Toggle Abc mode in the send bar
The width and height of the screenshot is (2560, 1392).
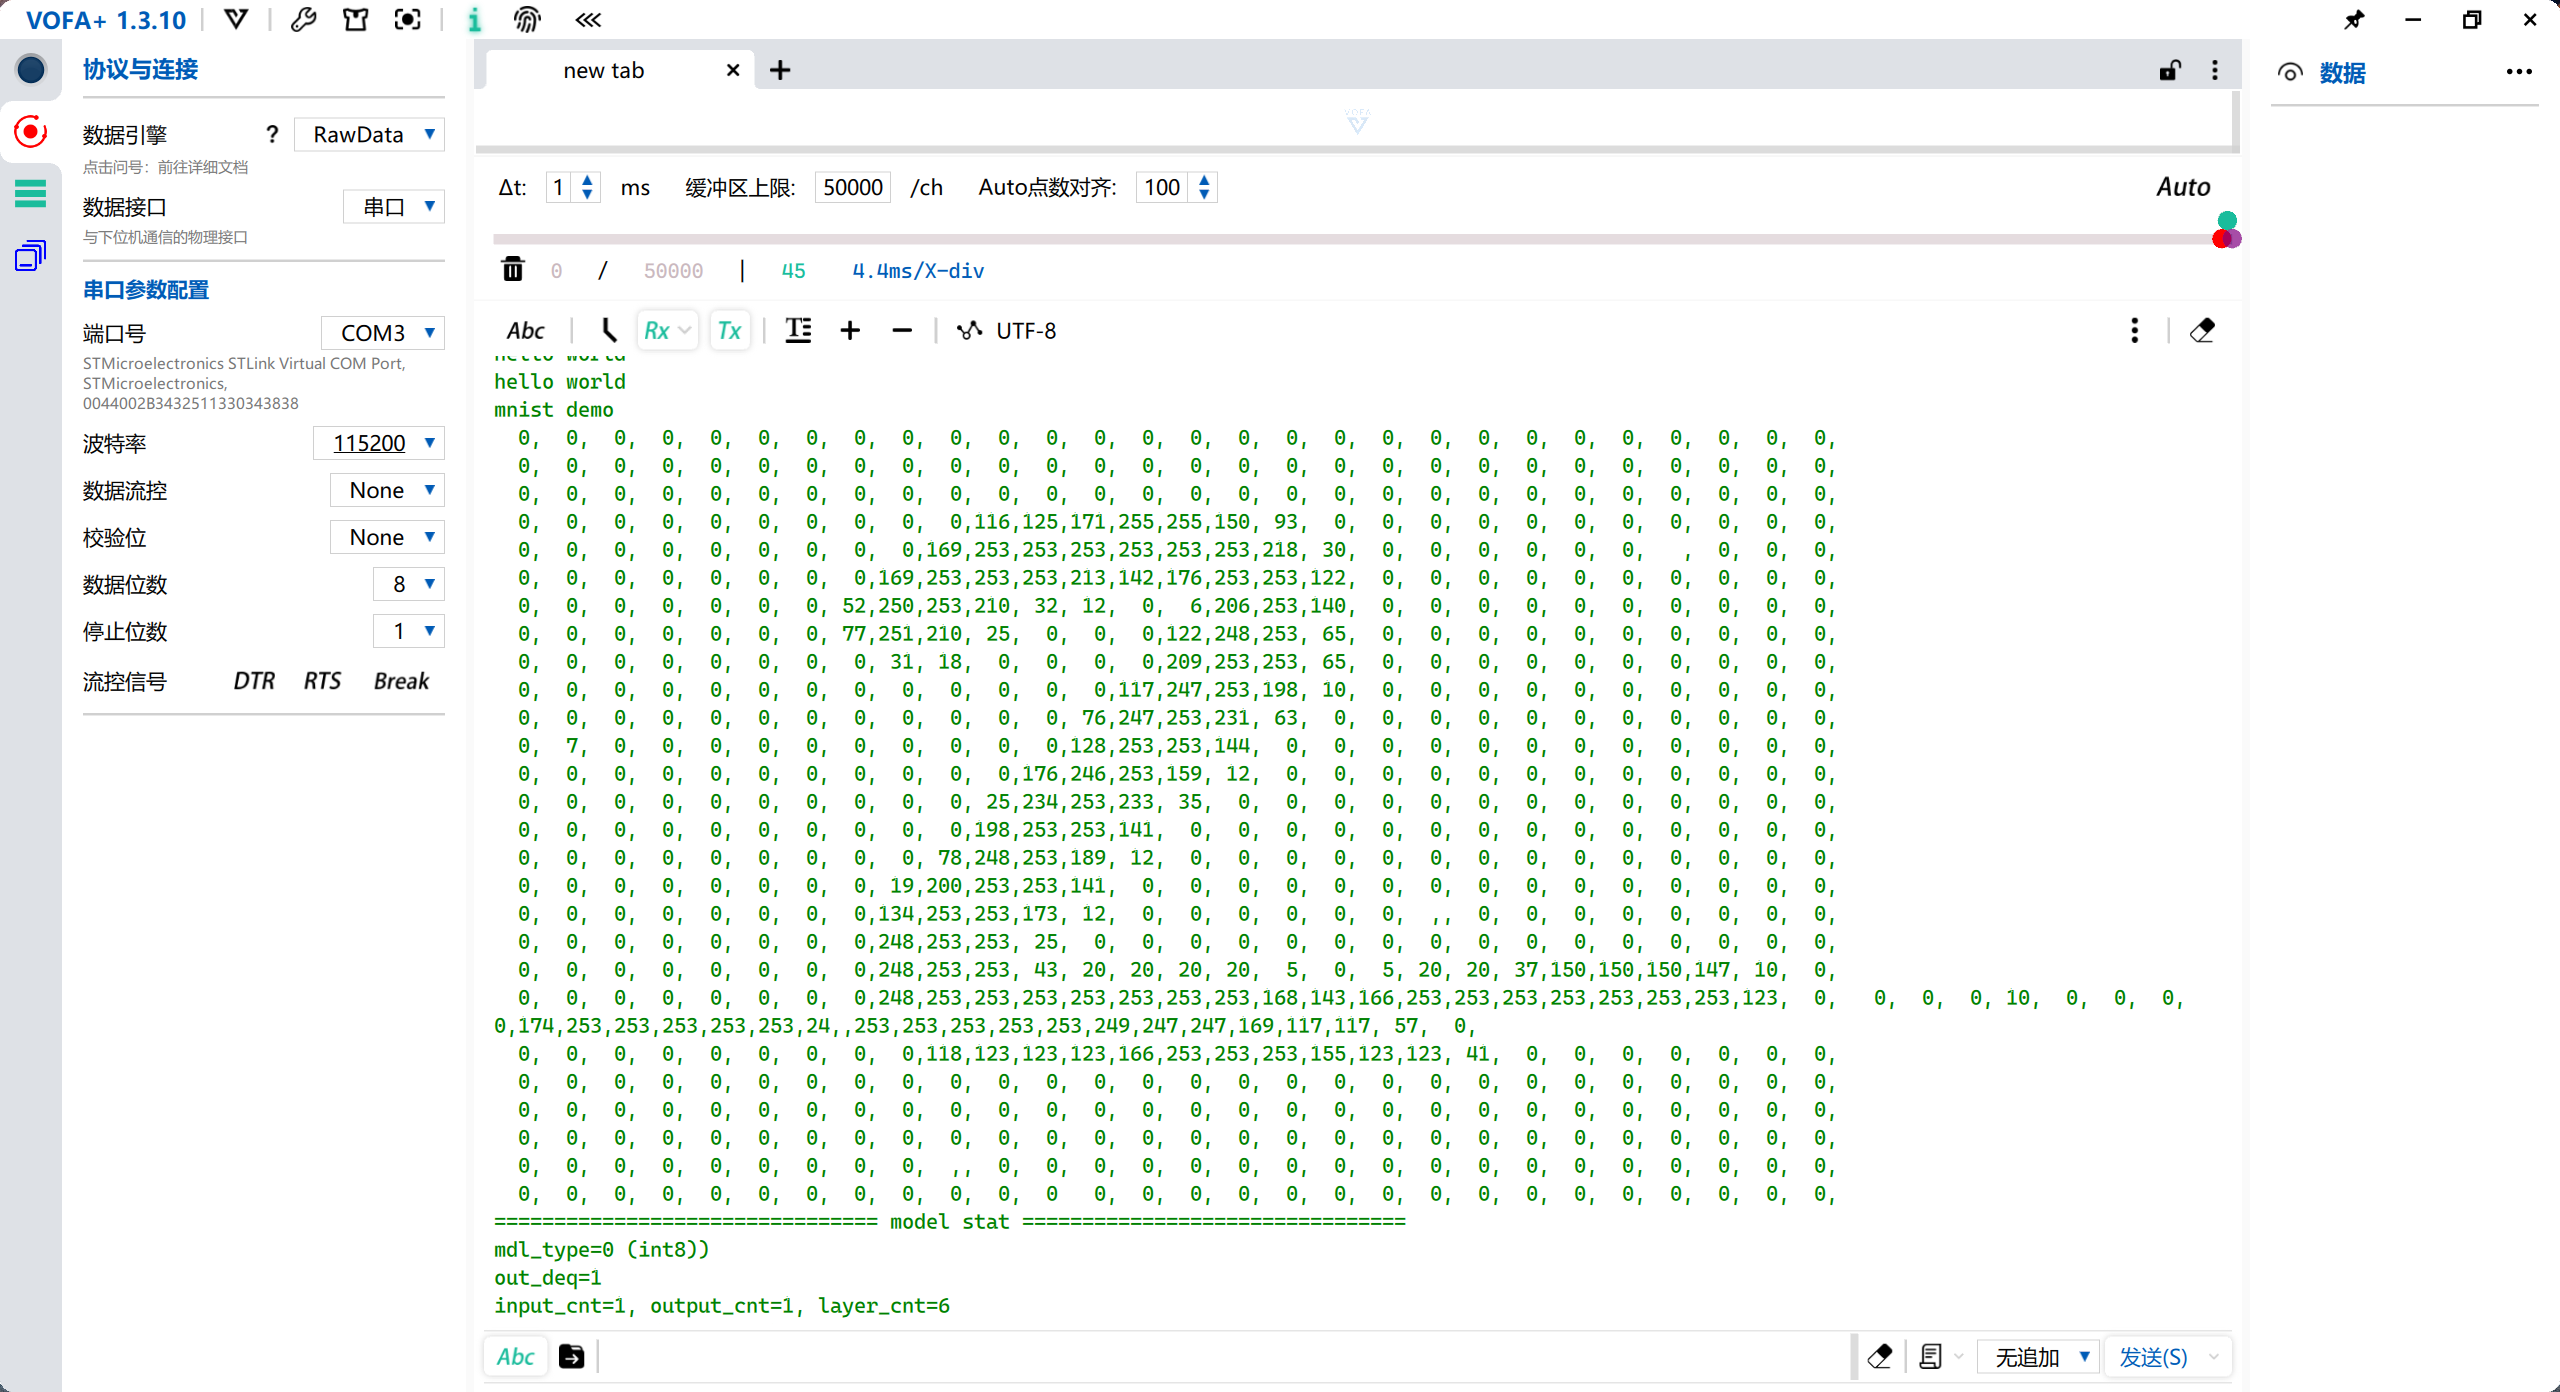[x=516, y=1357]
